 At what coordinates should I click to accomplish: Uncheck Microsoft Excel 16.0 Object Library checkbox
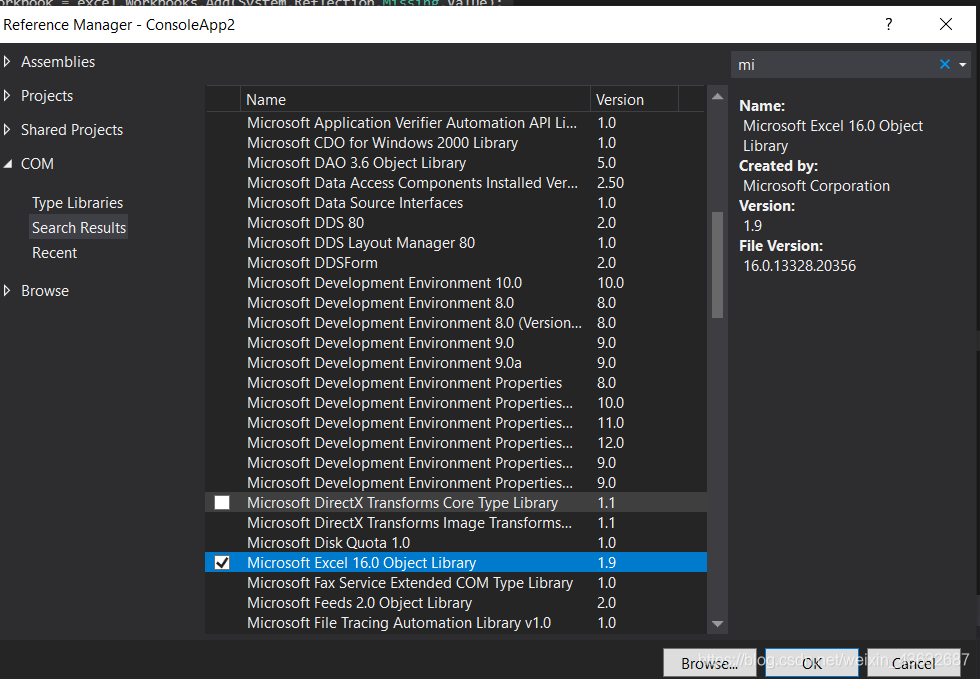pyautogui.click(x=222, y=563)
